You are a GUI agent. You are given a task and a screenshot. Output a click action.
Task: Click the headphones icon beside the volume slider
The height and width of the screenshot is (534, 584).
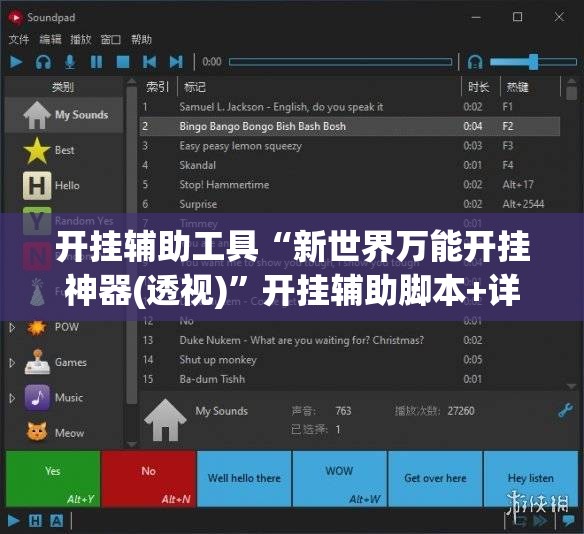click(x=475, y=62)
